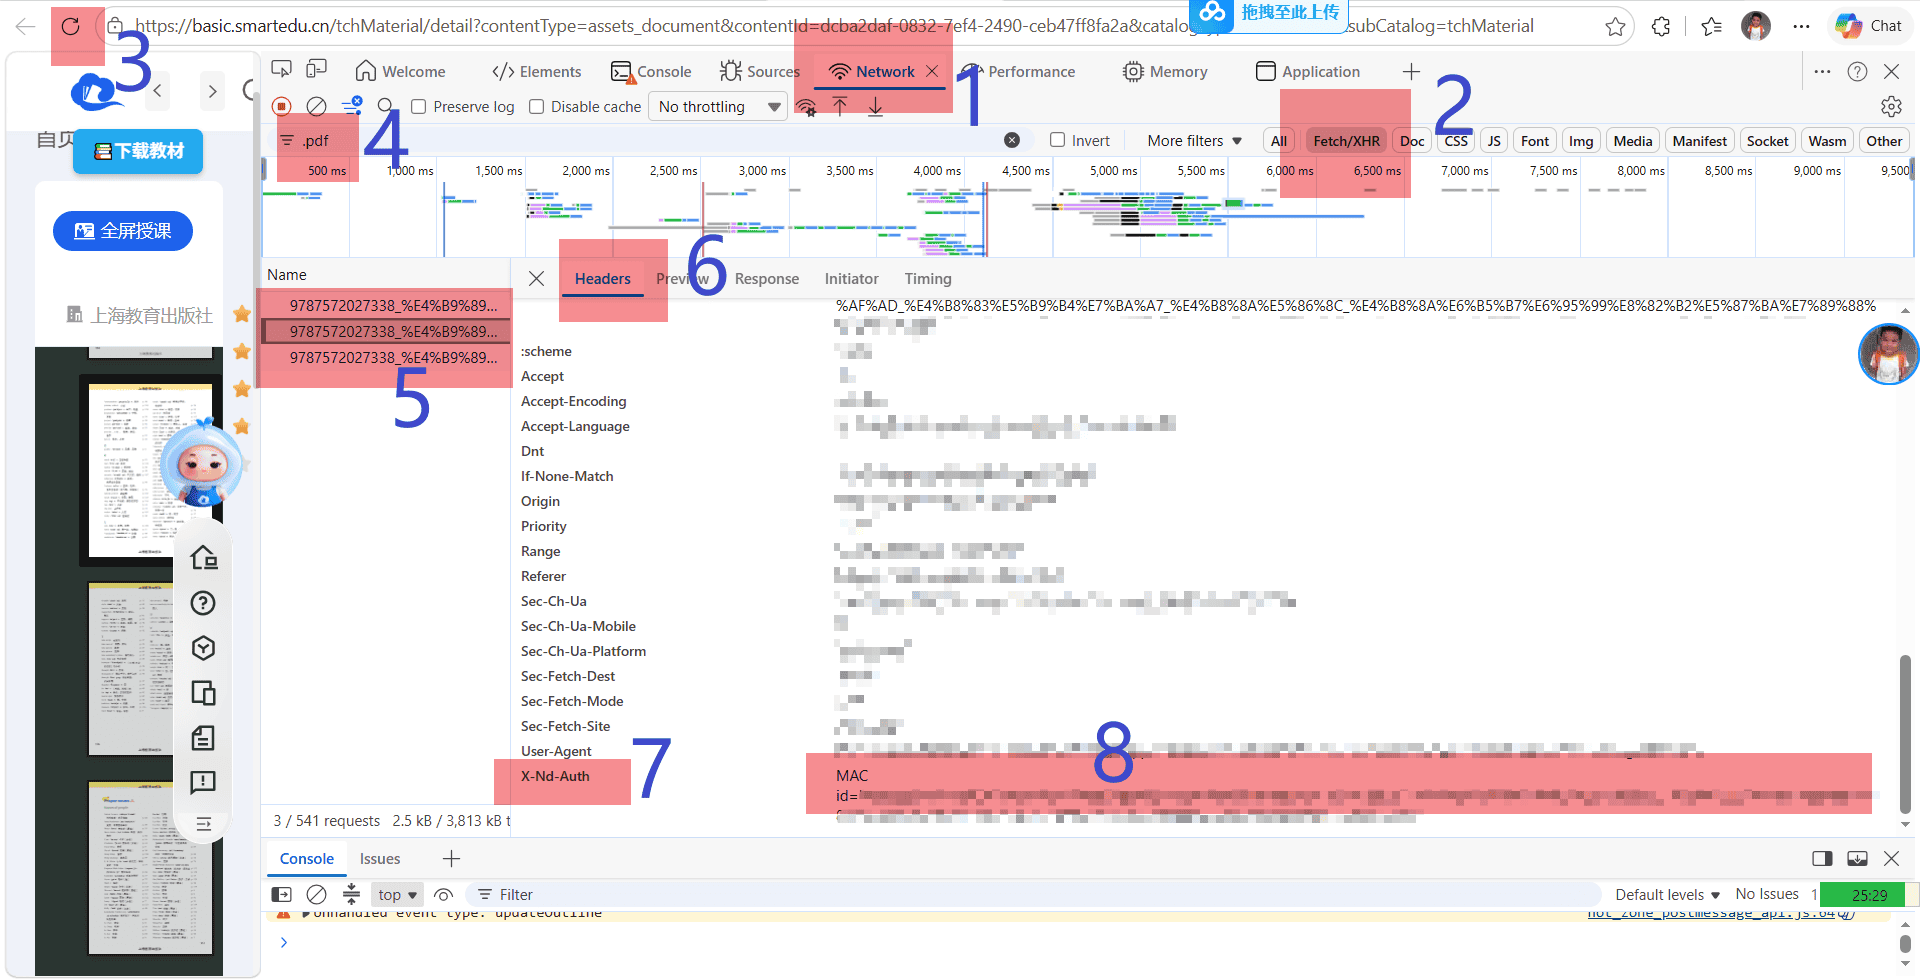Toggle device emulation icon in DevTools
The height and width of the screenshot is (979, 1920).
click(x=317, y=70)
